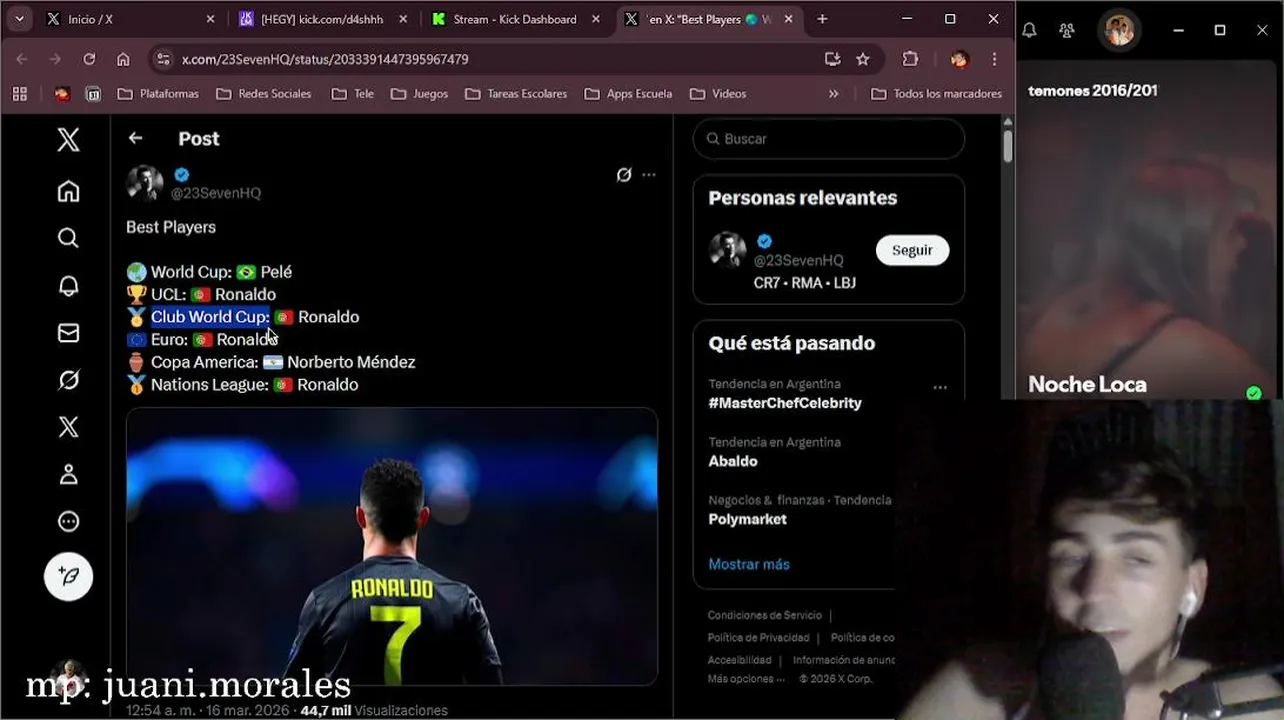Open notifications bell in X sidebar

(x=68, y=286)
